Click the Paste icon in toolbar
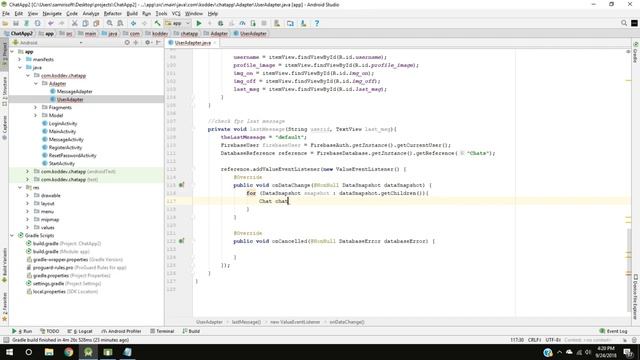Screen dimensions: 640x360 (x=96, y=23)
